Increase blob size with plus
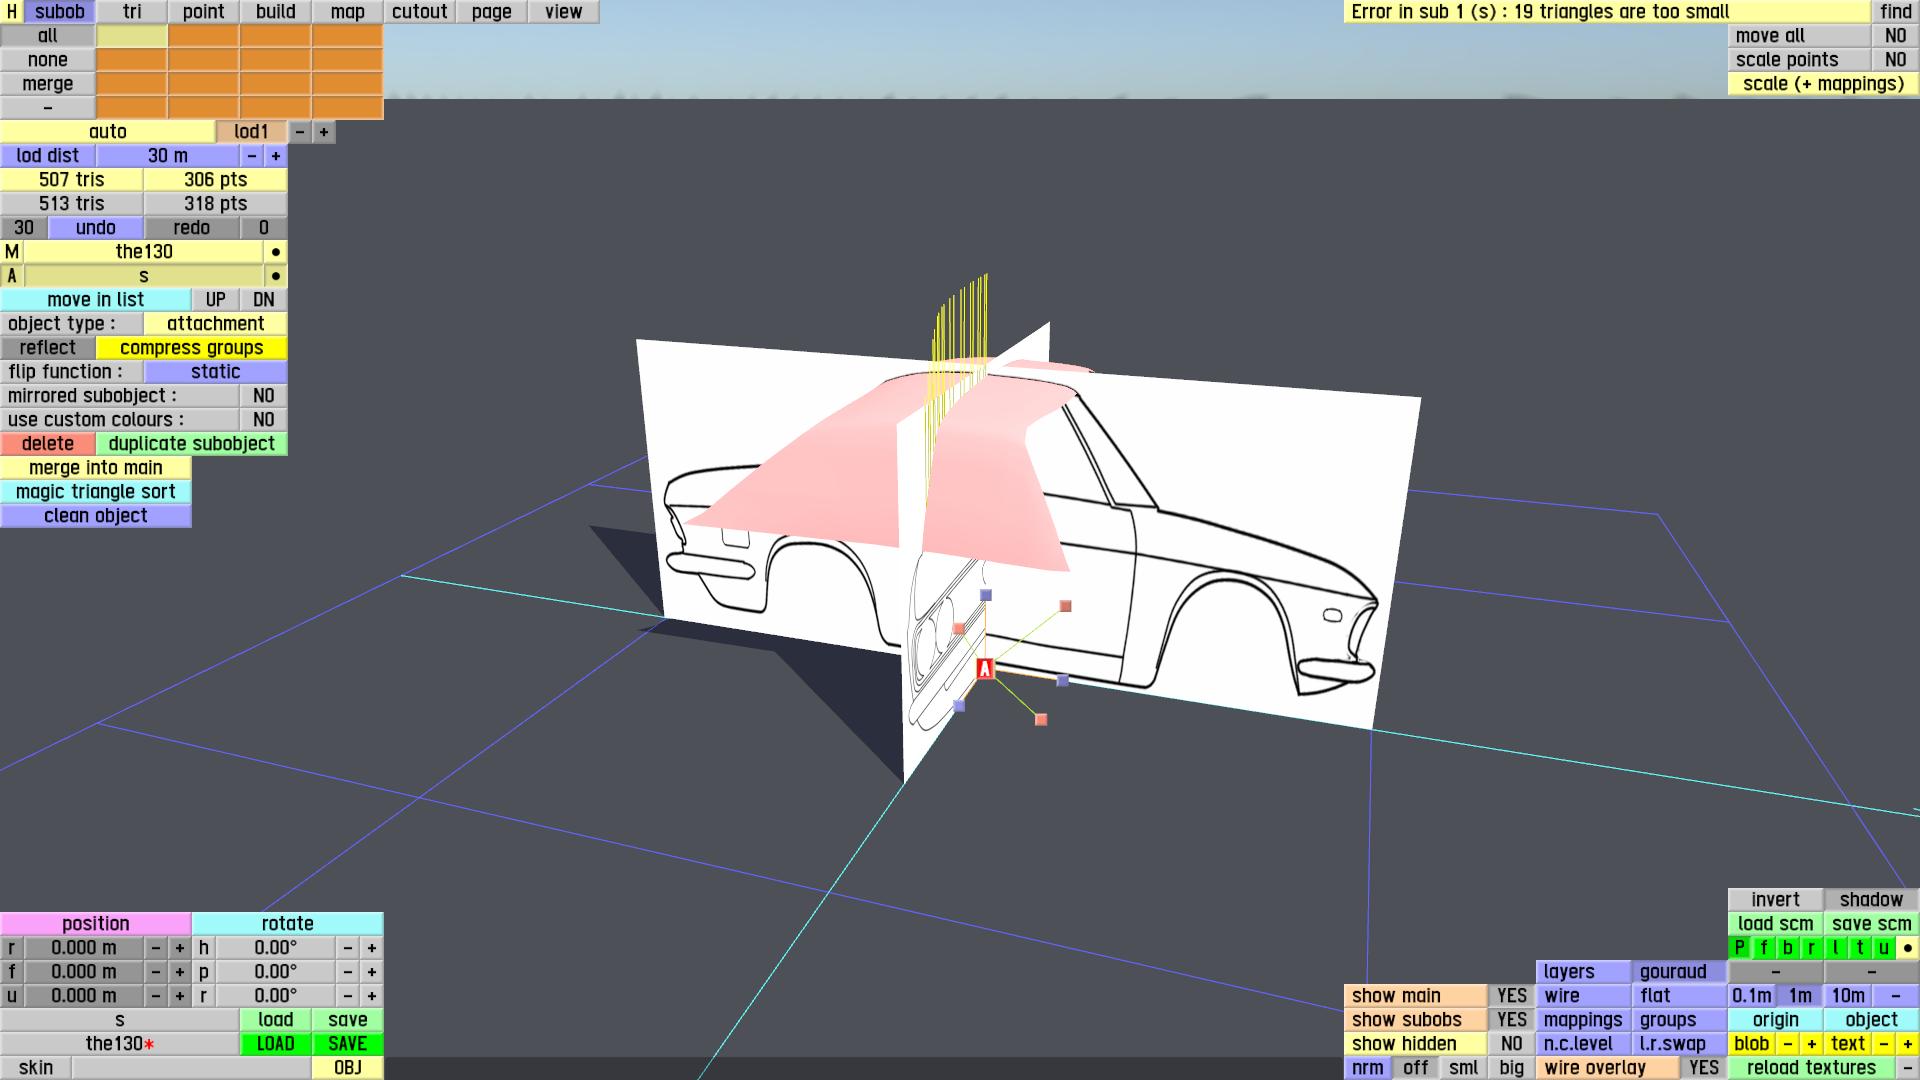Viewport: 1920px width, 1080px height. tap(1811, 1044)
